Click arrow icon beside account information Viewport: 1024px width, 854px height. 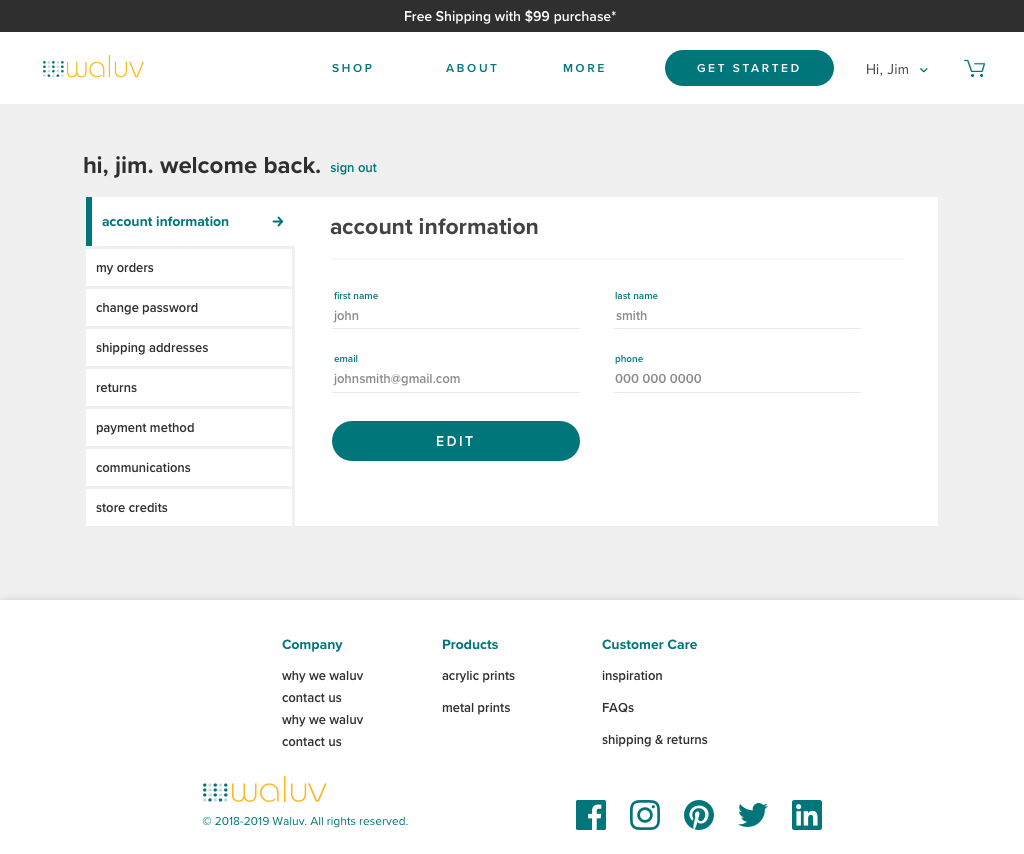278,221
